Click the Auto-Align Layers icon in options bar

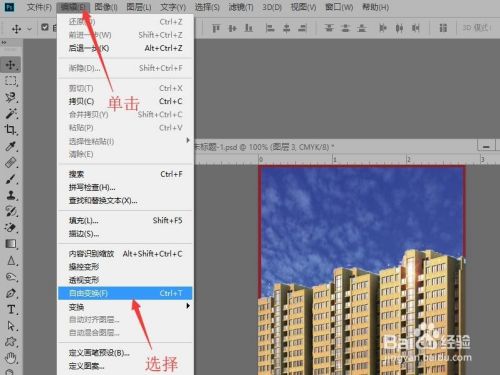point(443,28)
